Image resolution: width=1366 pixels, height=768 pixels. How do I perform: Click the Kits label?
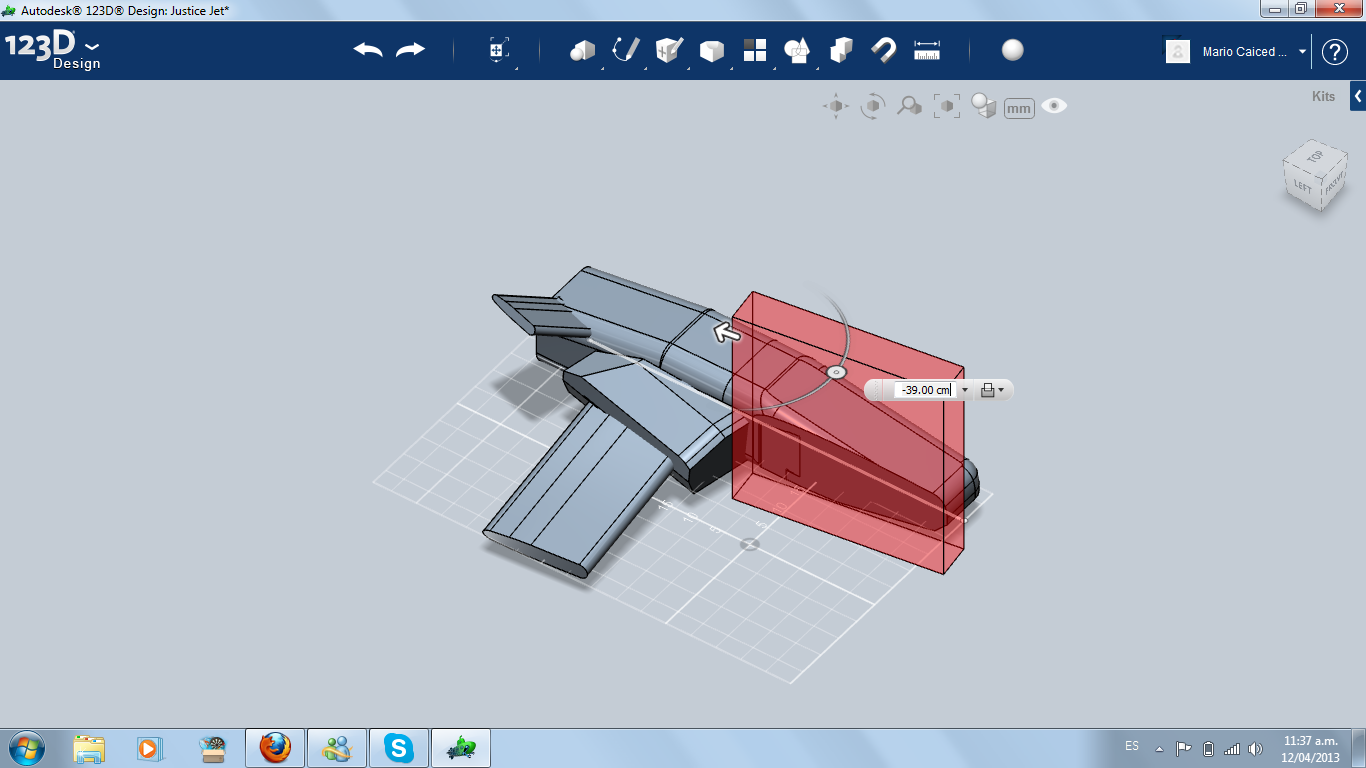coord(1323,97)
